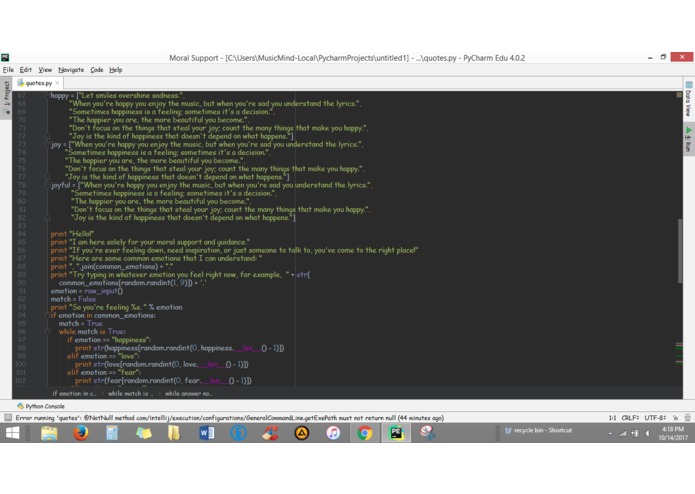Collapse the 'while match is True' fold
Image resolution: width=695 pixels, height=494 pixels.
(x=47, y=332)
